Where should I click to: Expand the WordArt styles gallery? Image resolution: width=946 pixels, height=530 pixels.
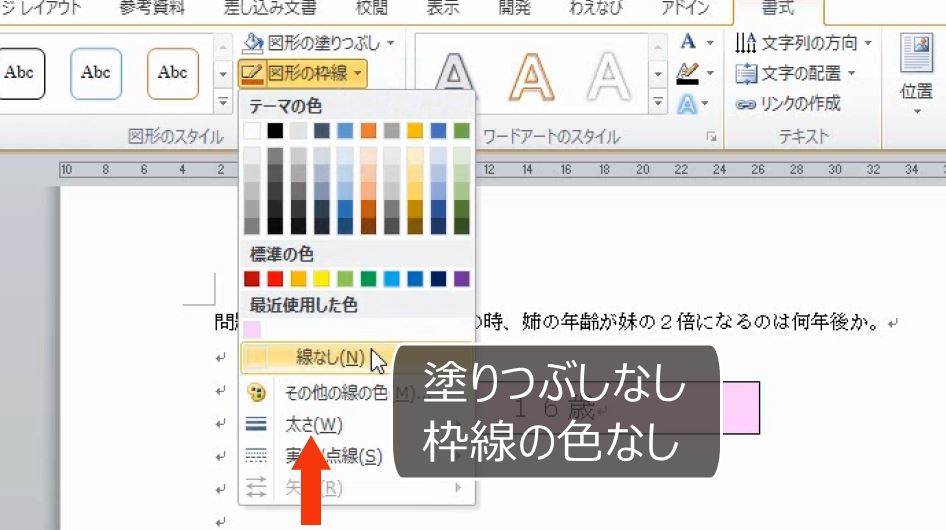pyautogui.click(x=658, y=101)
